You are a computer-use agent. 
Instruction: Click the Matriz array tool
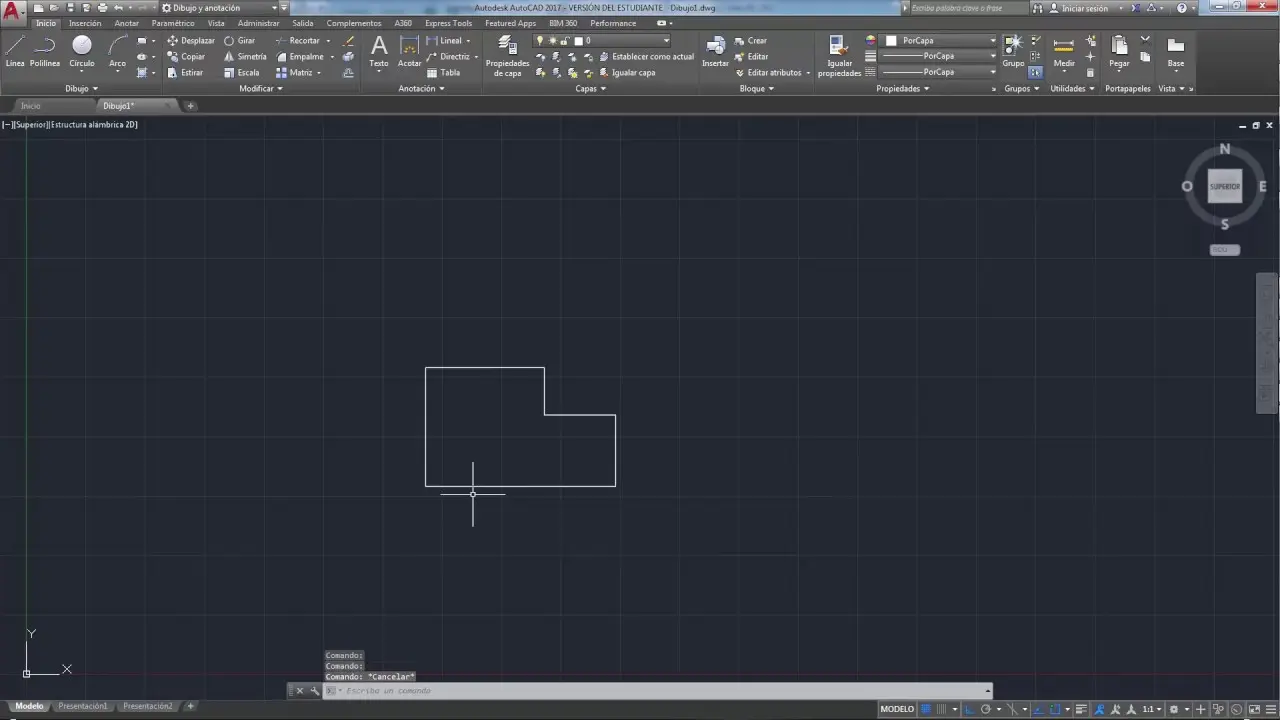coord(295,73)
